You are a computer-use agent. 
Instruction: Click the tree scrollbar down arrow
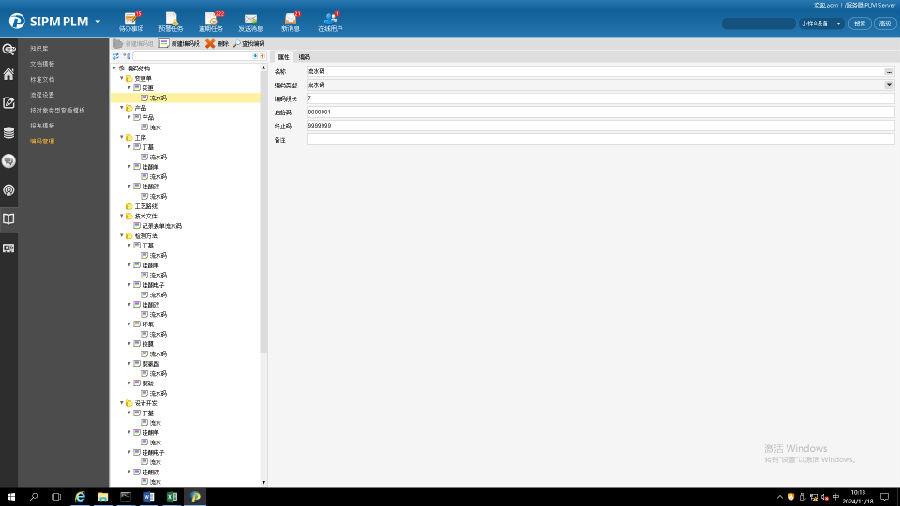[x=263, y=482]
